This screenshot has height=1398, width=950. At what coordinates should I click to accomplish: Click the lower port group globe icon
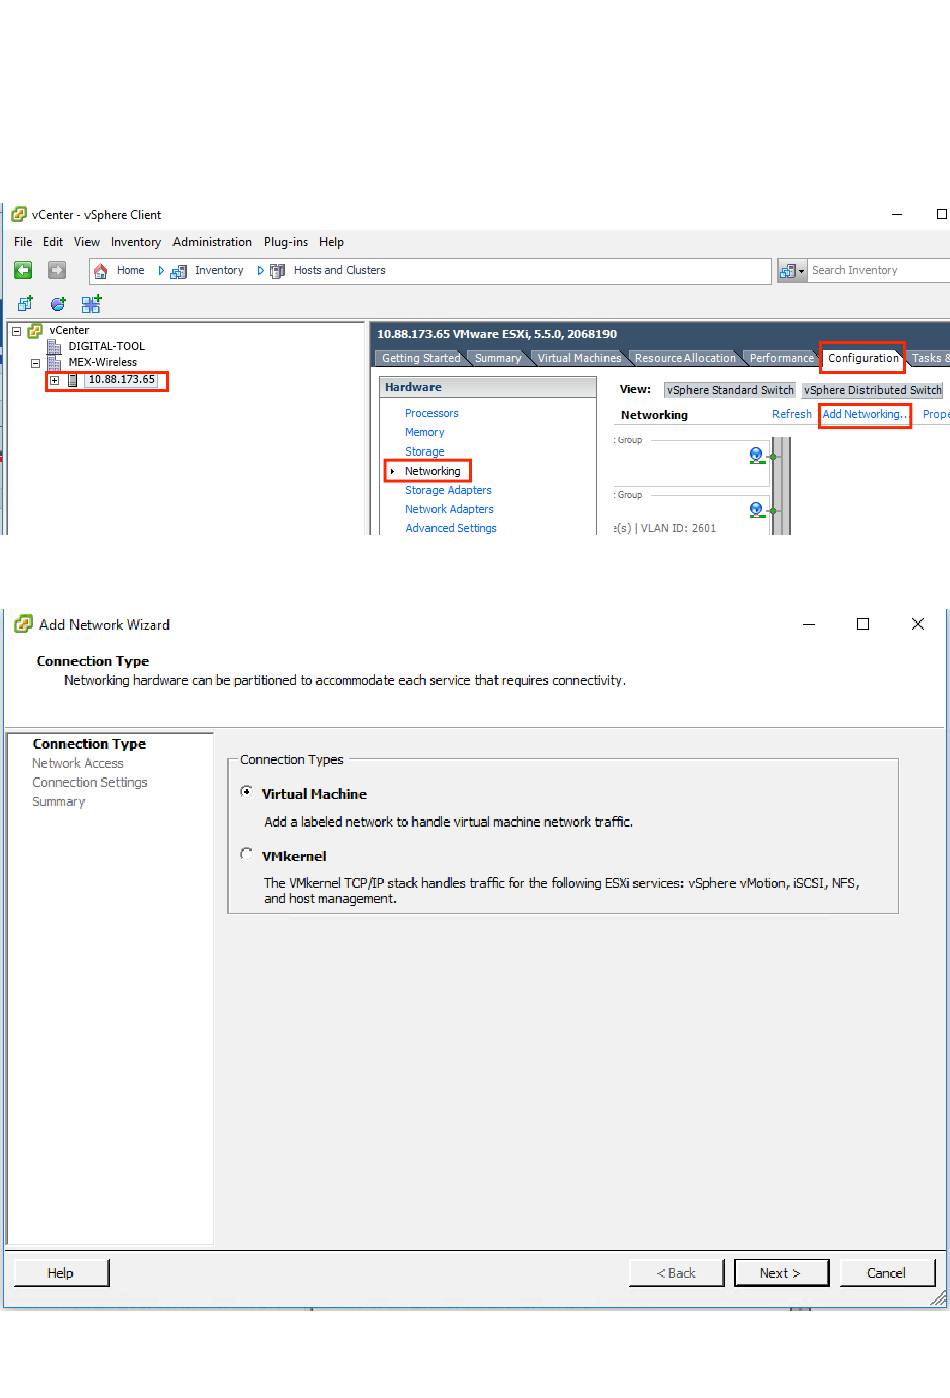[756, 510]
